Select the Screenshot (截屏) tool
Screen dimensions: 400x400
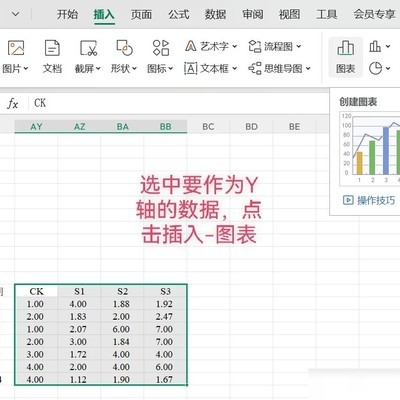tap(88, 48)
